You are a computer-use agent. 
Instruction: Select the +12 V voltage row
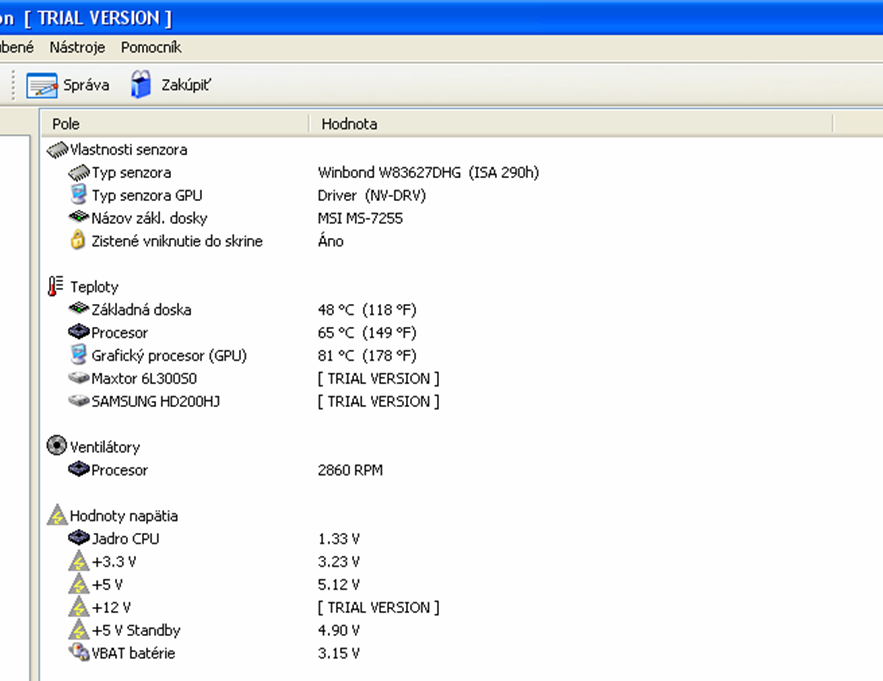[x=111, y=607]
